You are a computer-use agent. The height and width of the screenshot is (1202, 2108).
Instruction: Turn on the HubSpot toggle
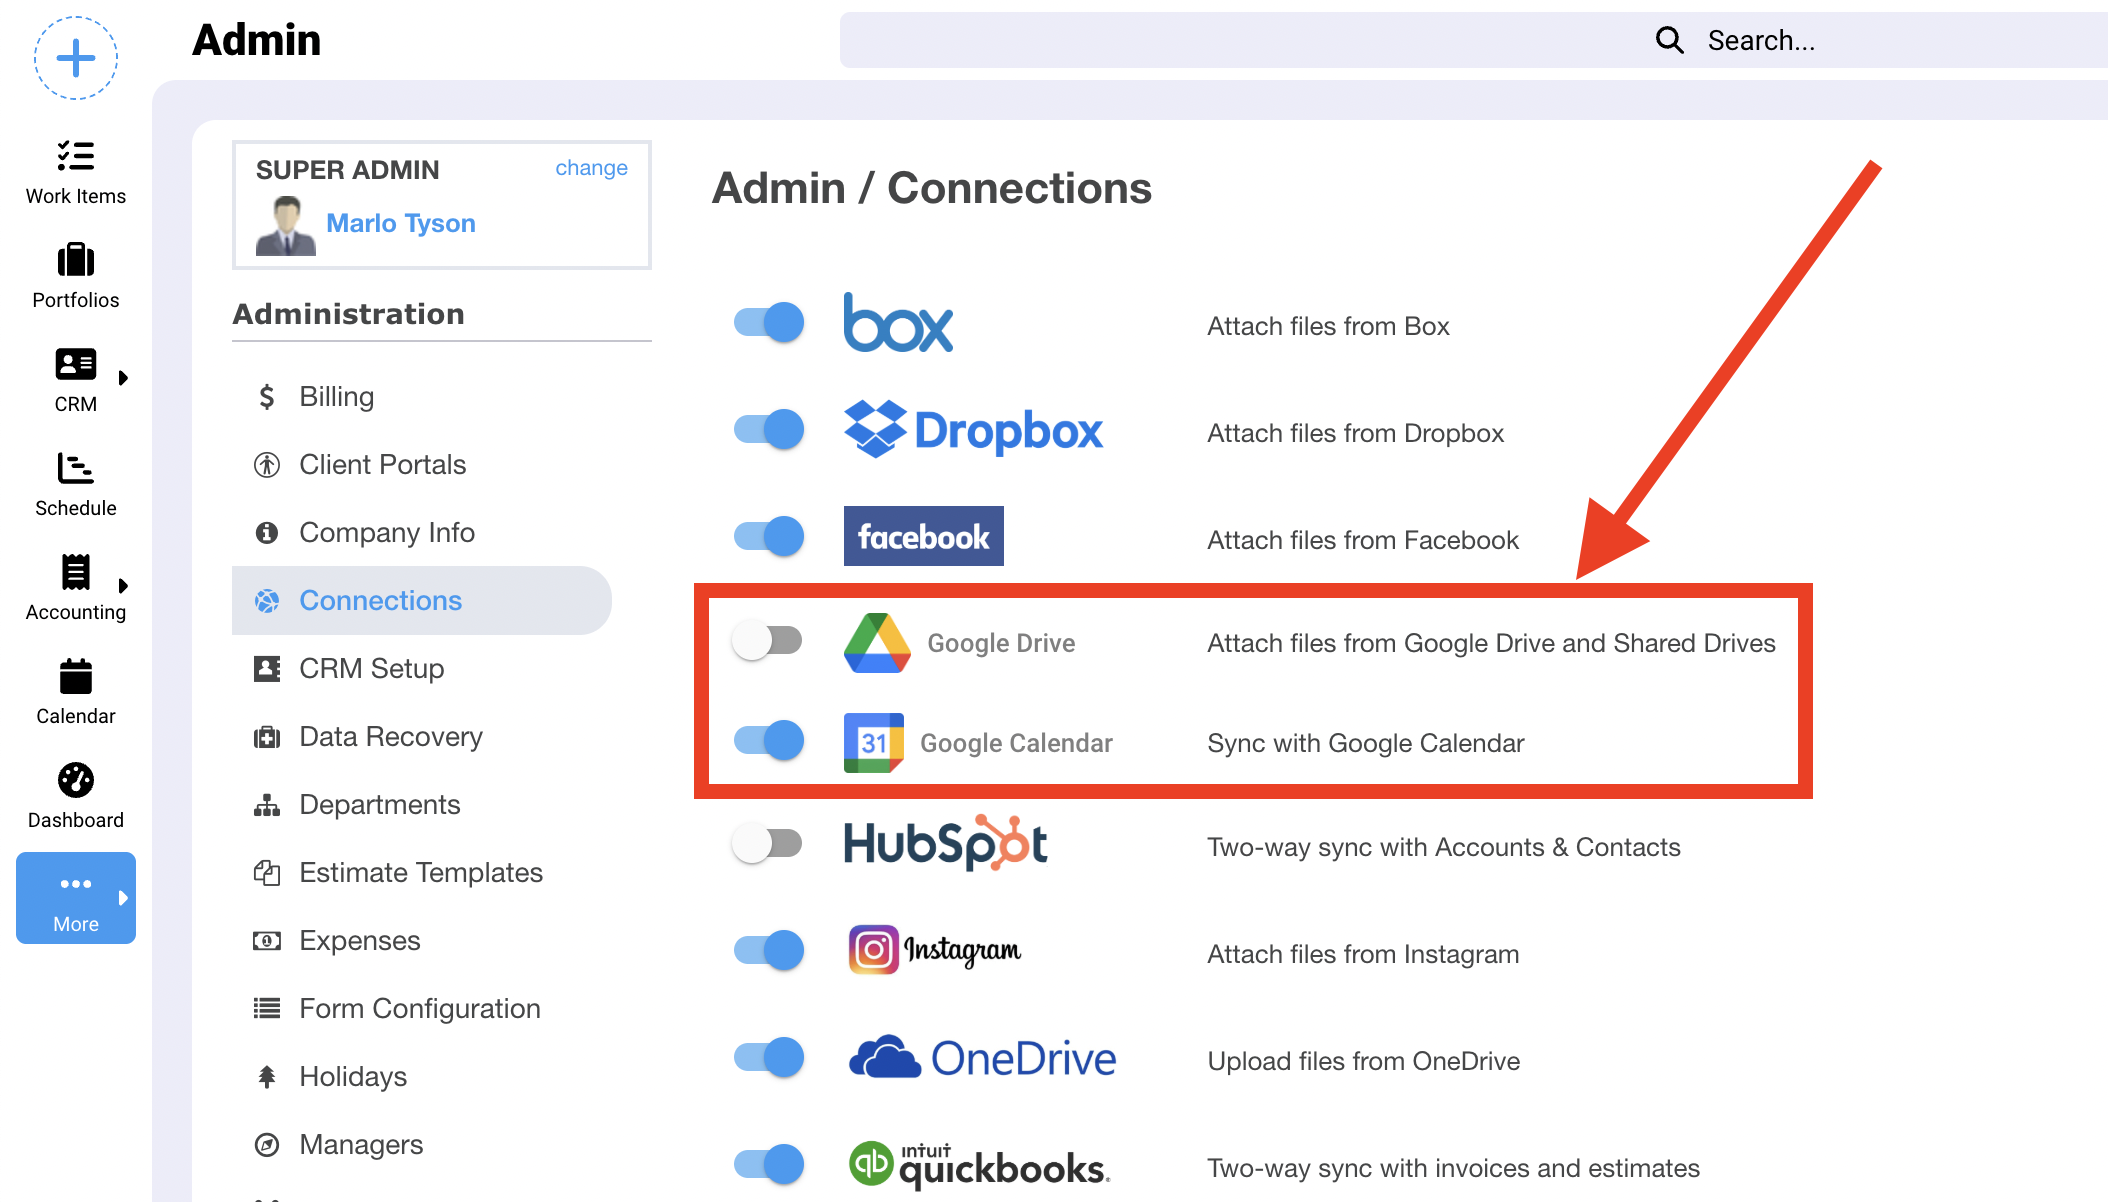(x=768, y=844)
